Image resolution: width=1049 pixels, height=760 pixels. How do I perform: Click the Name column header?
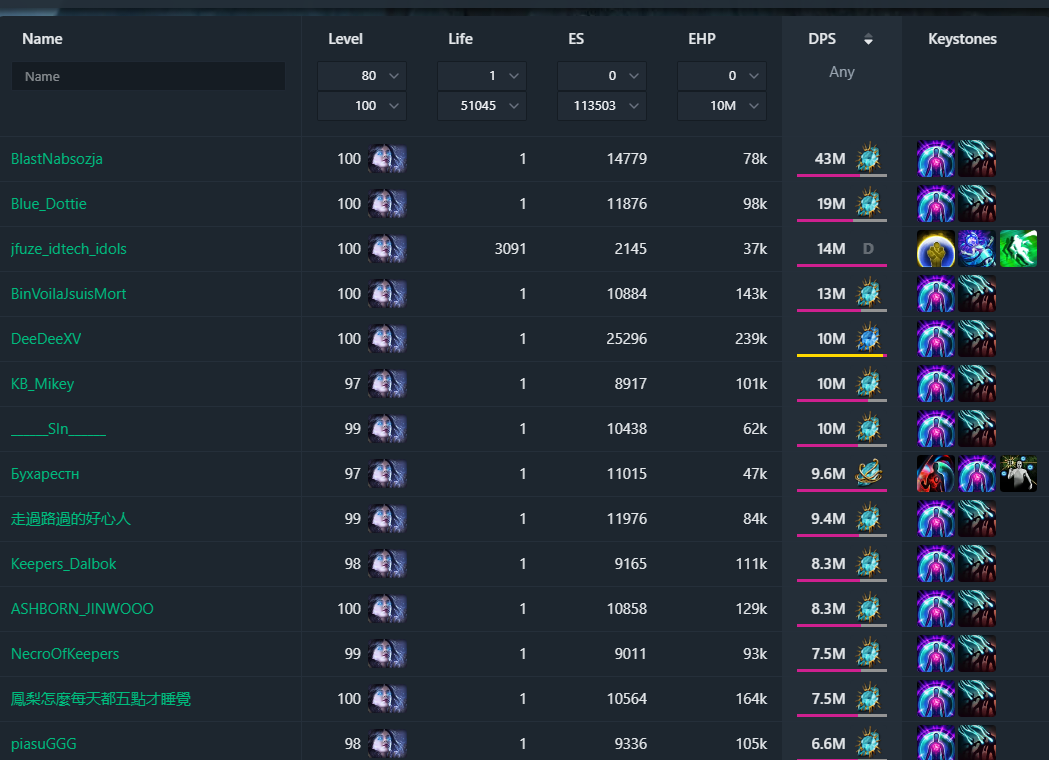tap(42, 39)
